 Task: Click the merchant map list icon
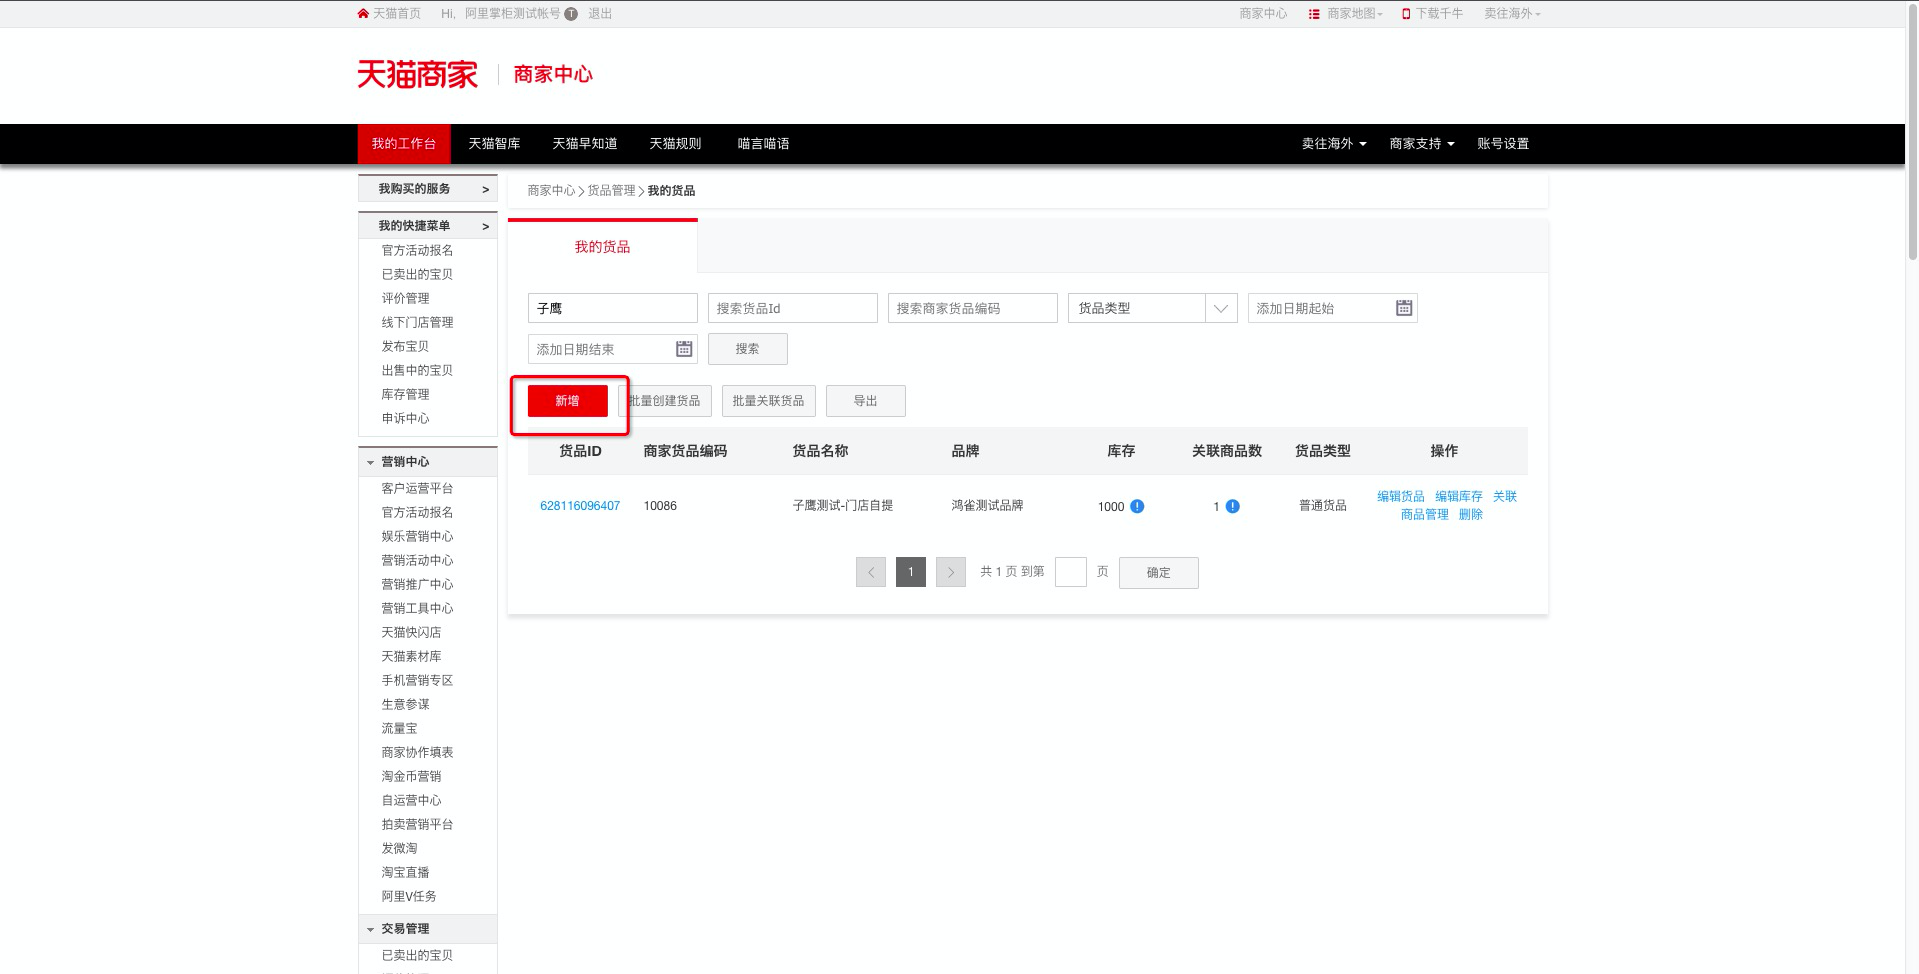pos(1314,14)
